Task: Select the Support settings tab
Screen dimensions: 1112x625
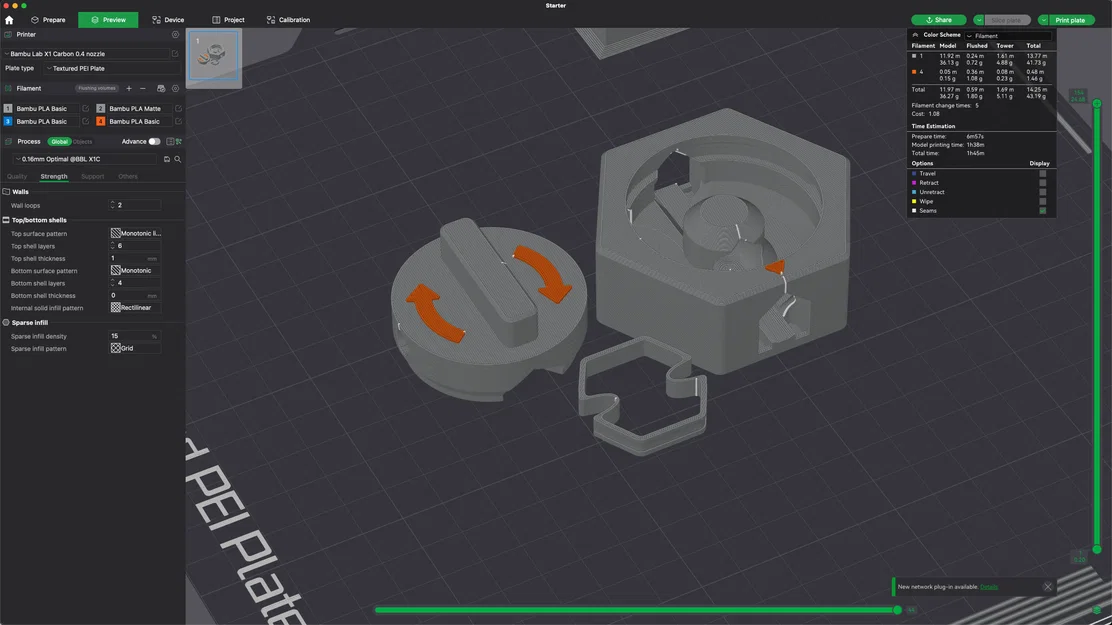Action: (92, 176)
